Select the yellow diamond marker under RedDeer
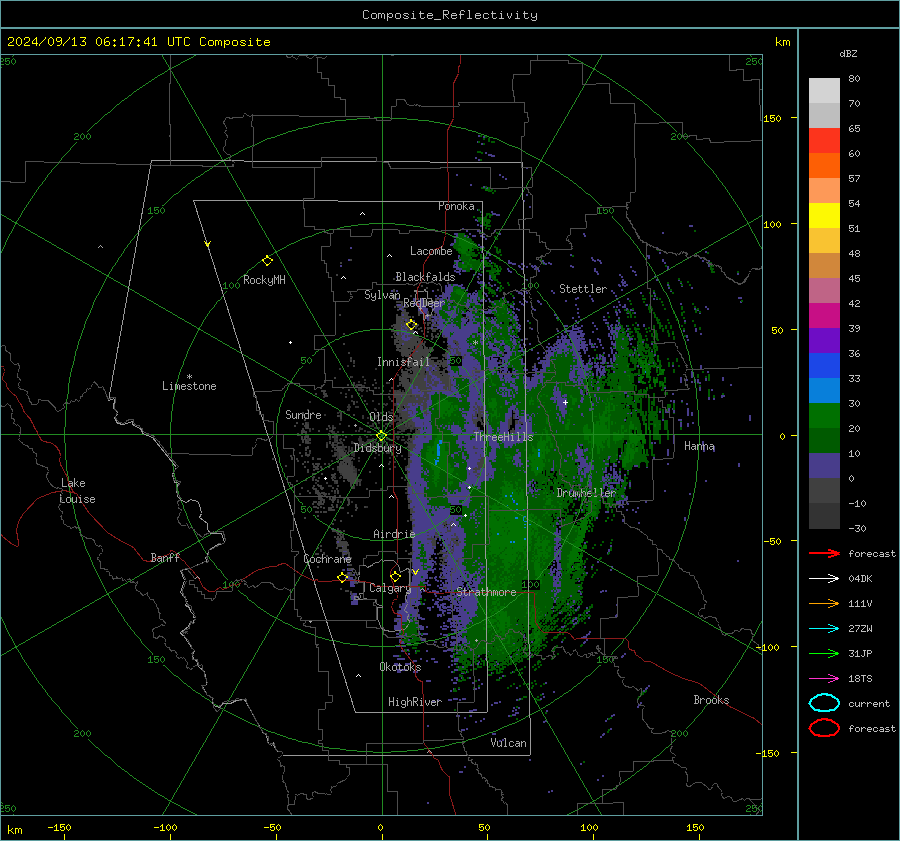Viewport: 900px width, 841px height. [x=411, y=325]
